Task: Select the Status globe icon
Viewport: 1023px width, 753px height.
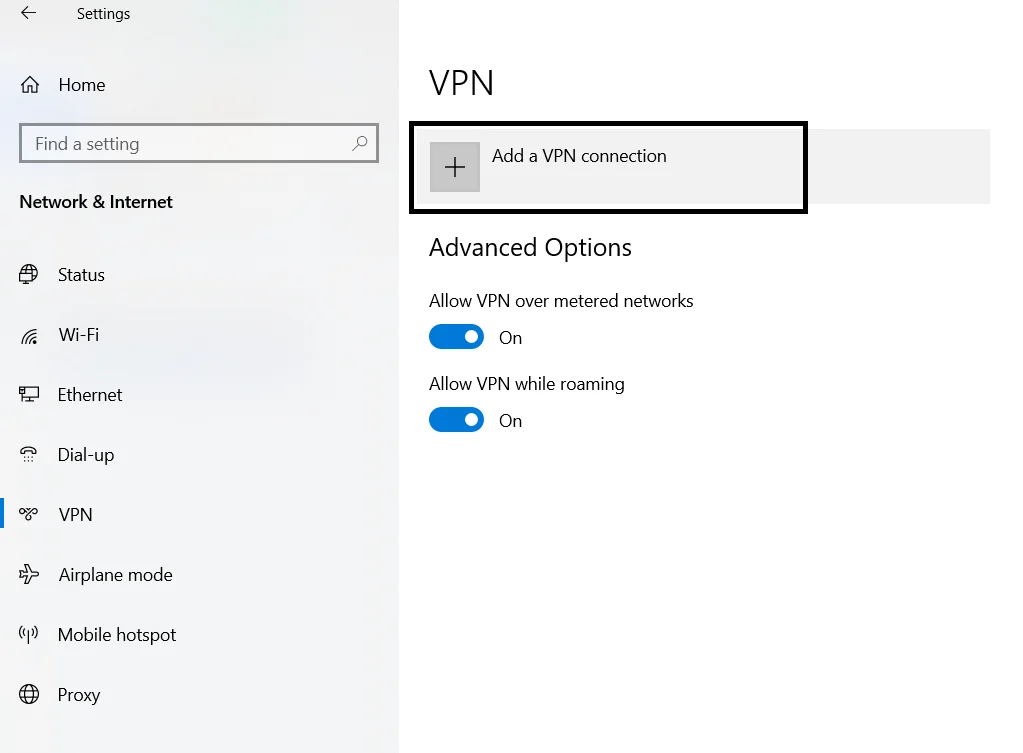Action: [29, 274]
